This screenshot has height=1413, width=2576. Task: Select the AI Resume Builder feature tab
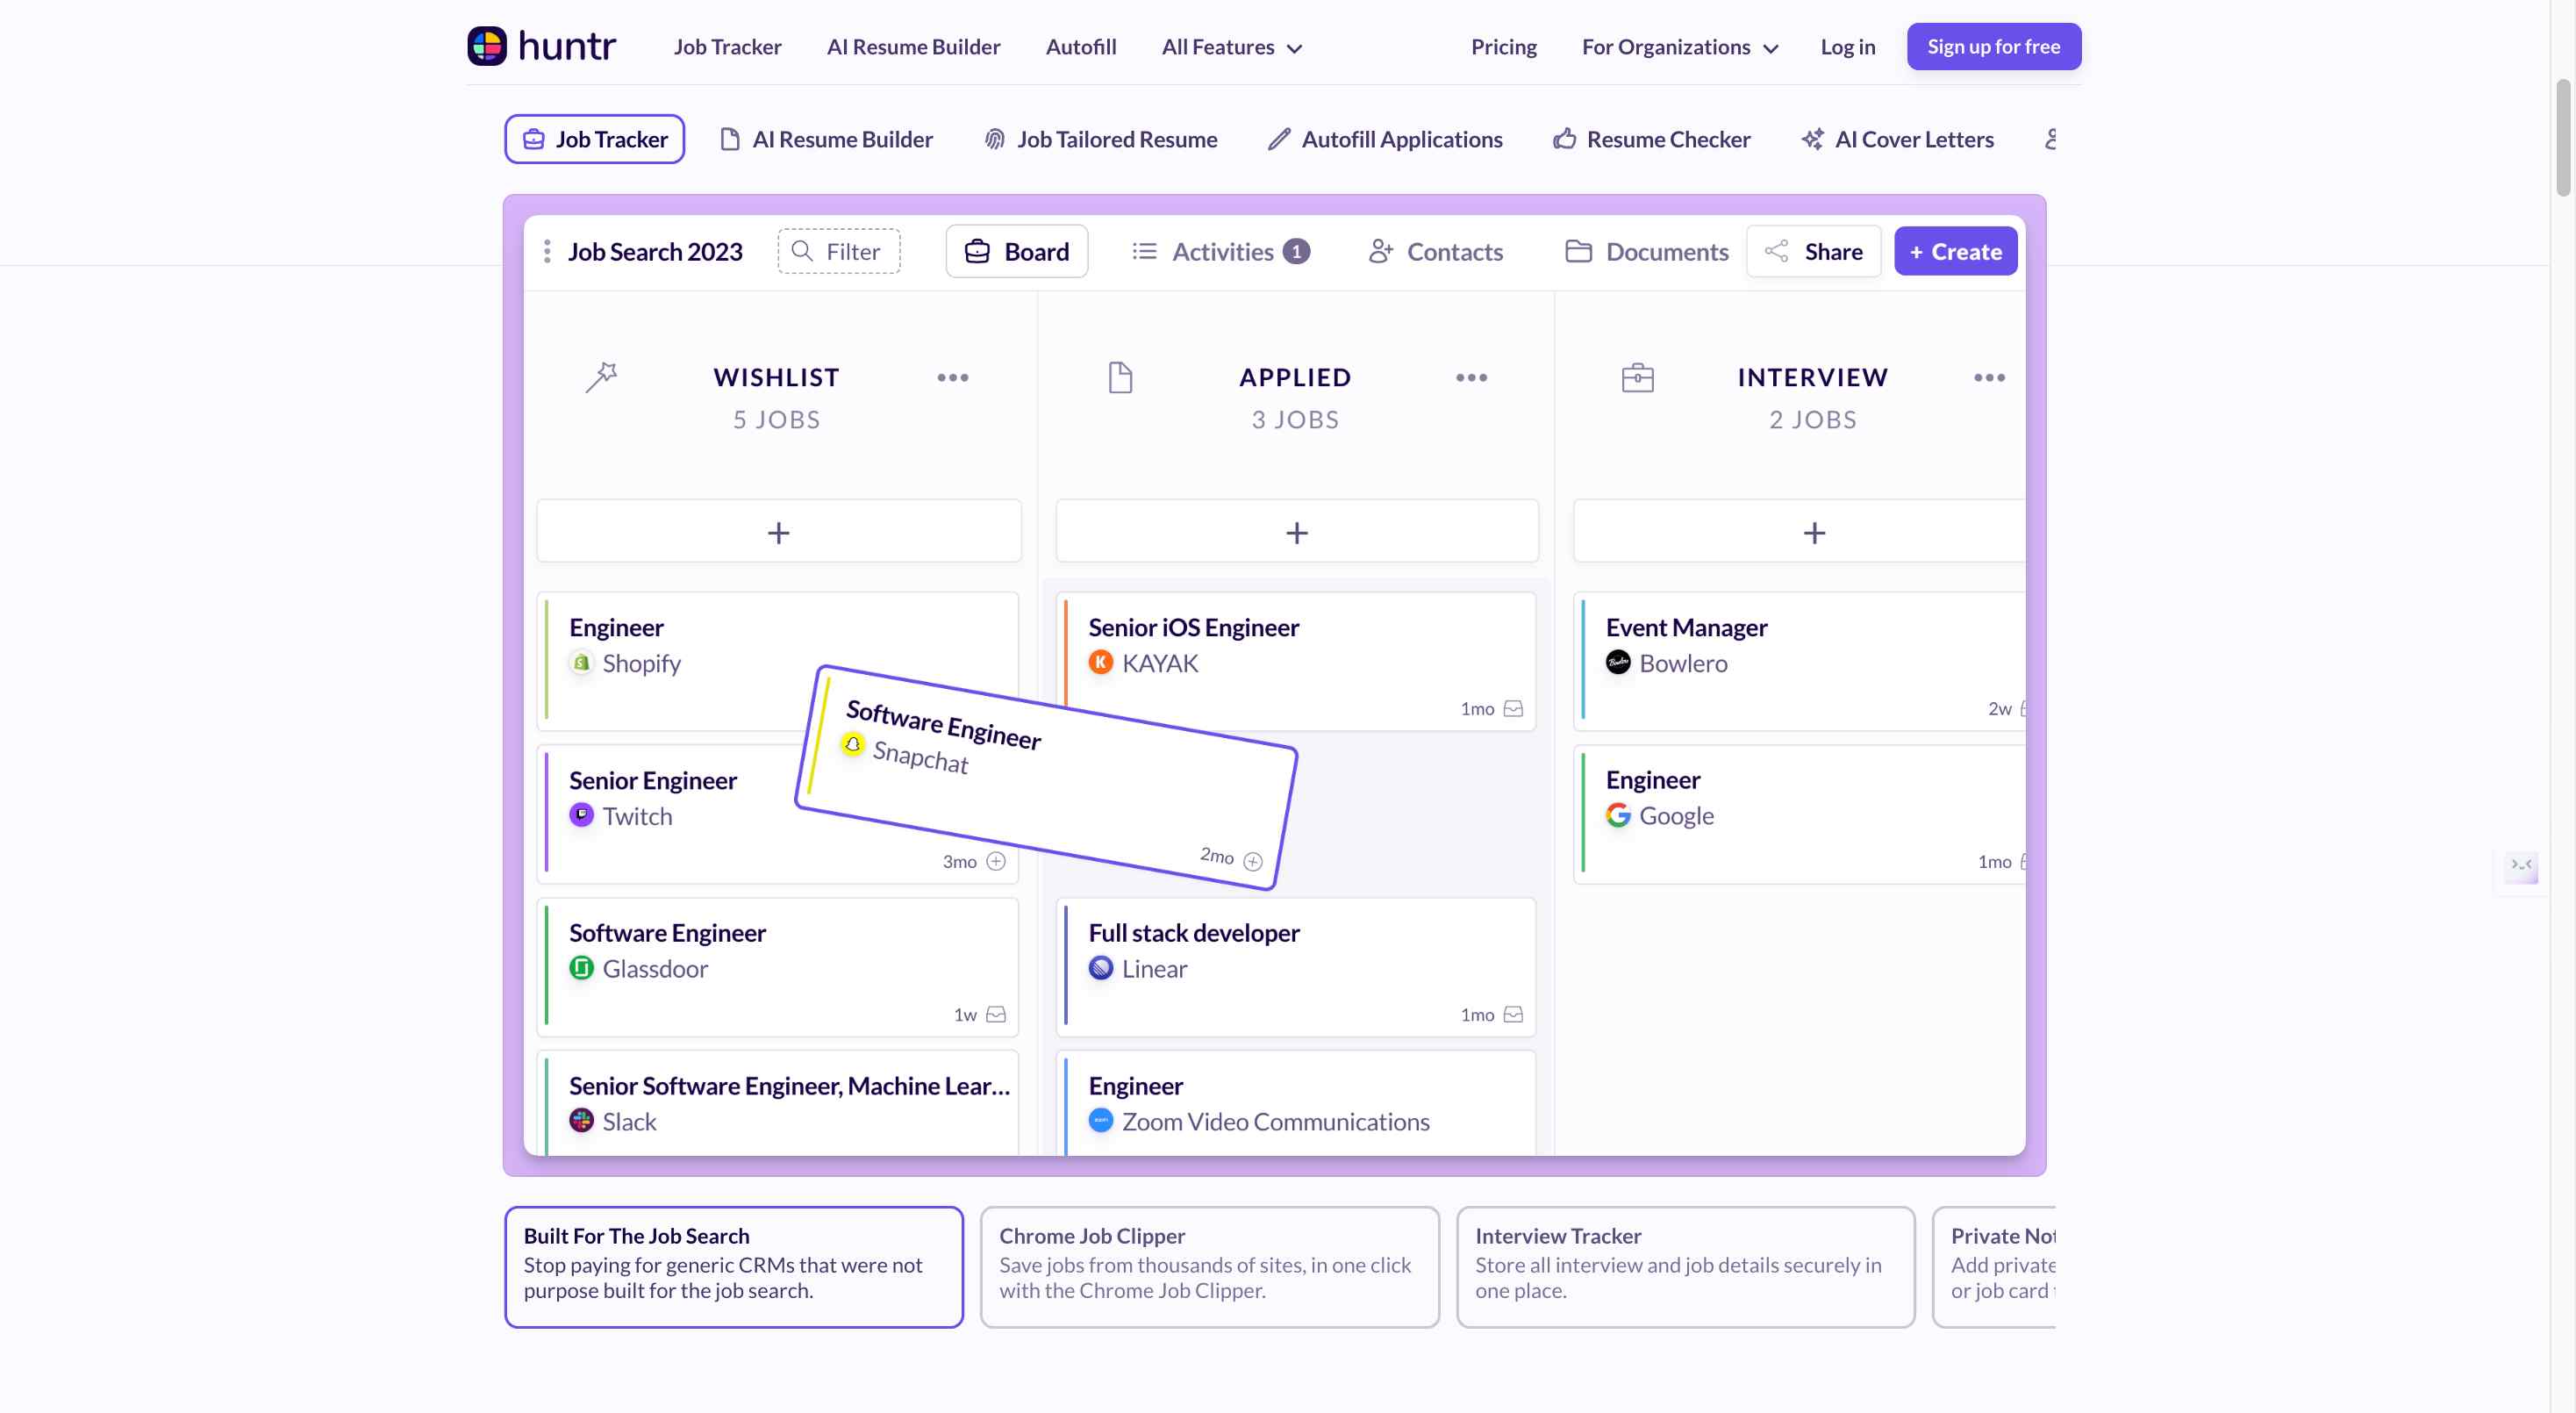tap(826, 139)
